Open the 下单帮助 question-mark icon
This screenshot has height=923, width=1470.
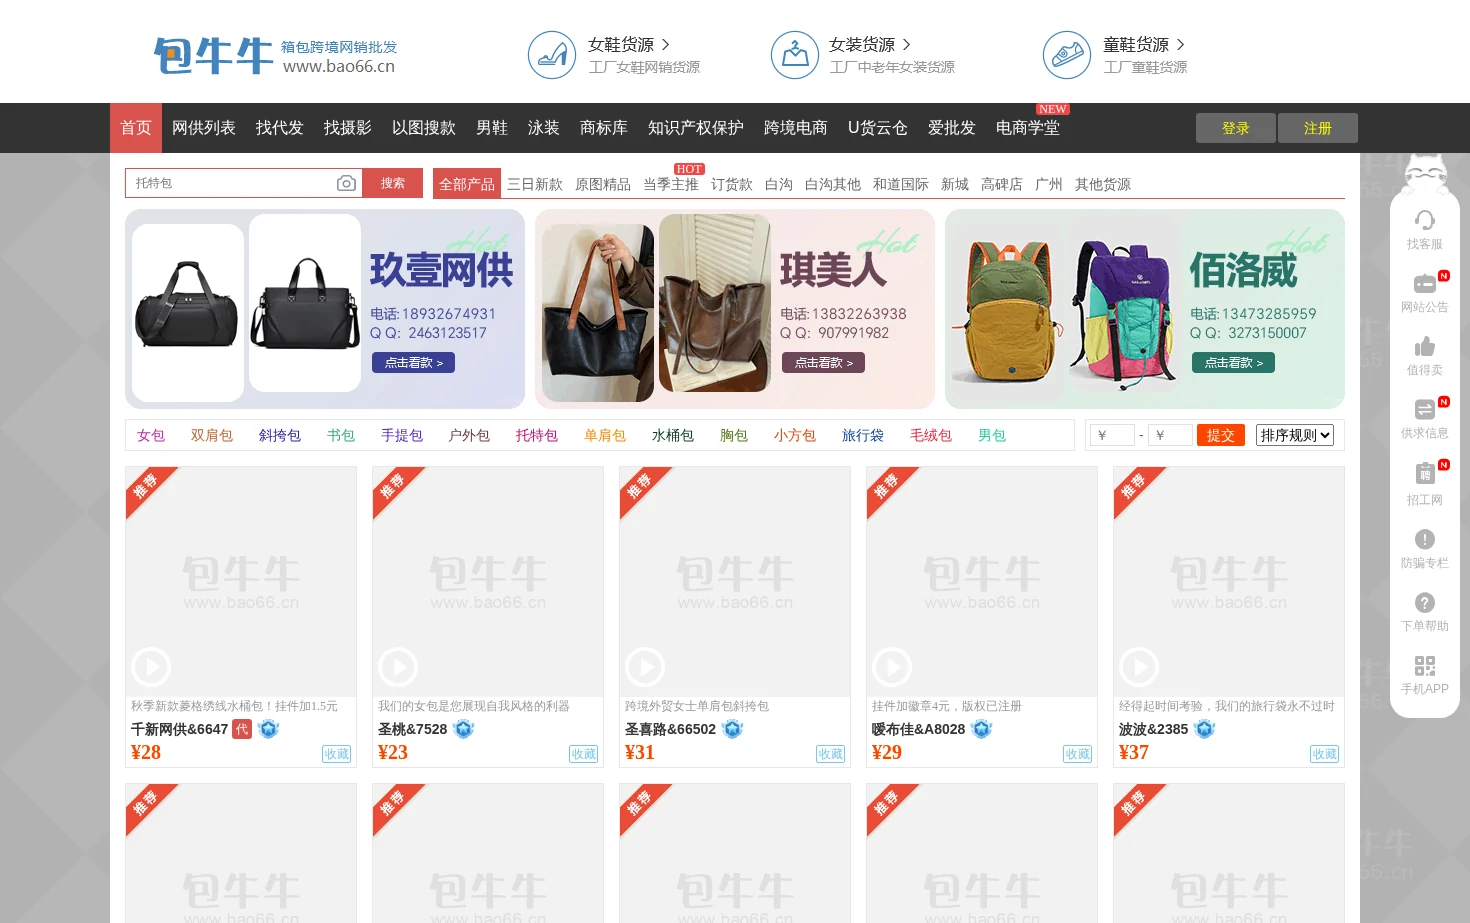(1425, 602)
